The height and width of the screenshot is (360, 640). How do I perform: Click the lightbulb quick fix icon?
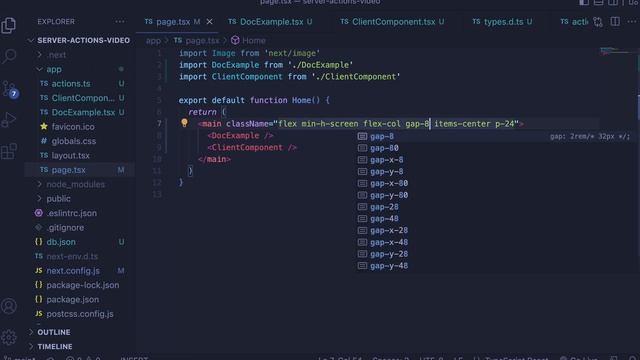point(184,123)
